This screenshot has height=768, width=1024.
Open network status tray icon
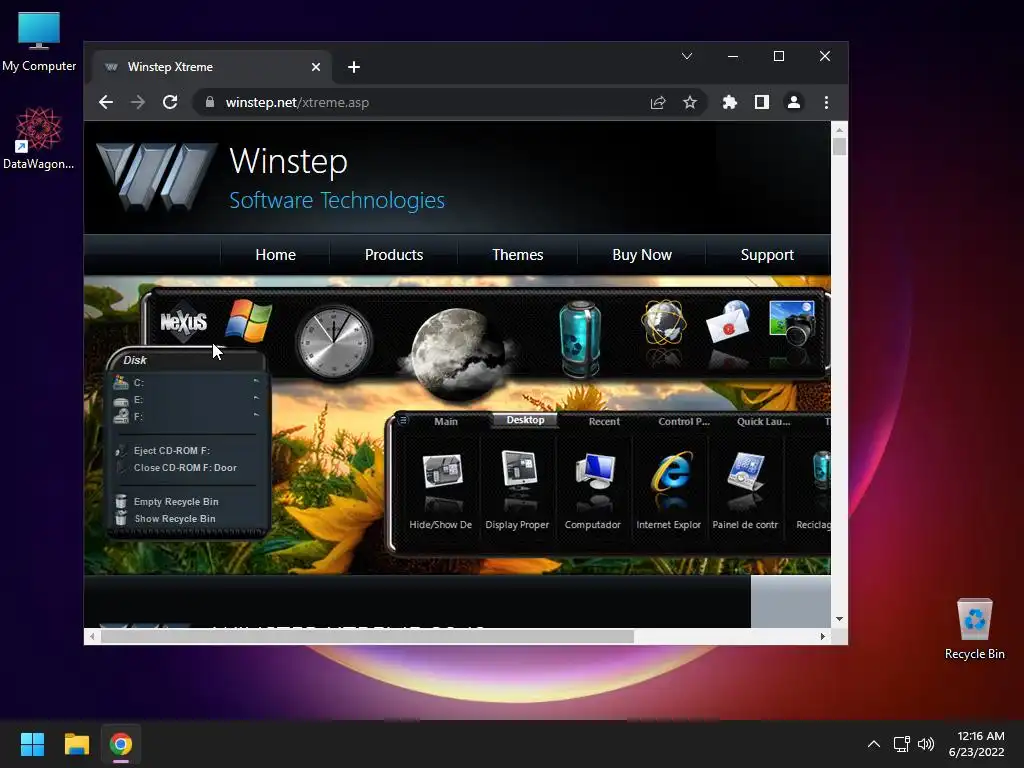click(x=902, y=744)
